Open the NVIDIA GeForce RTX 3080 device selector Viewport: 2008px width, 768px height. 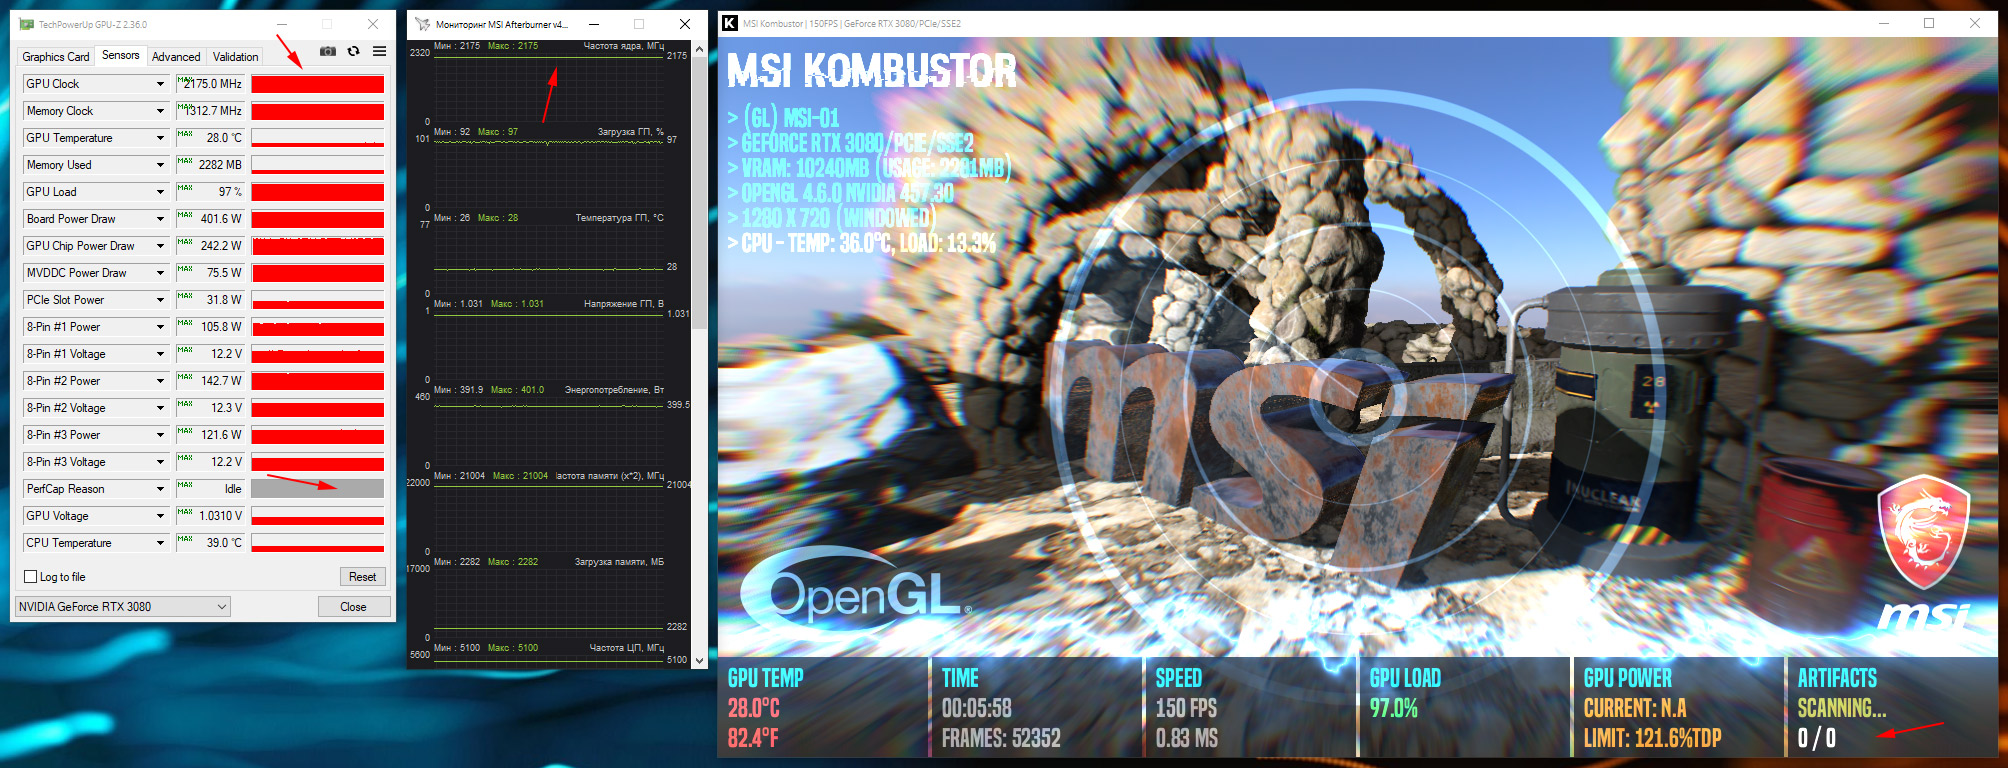point(123,606)
